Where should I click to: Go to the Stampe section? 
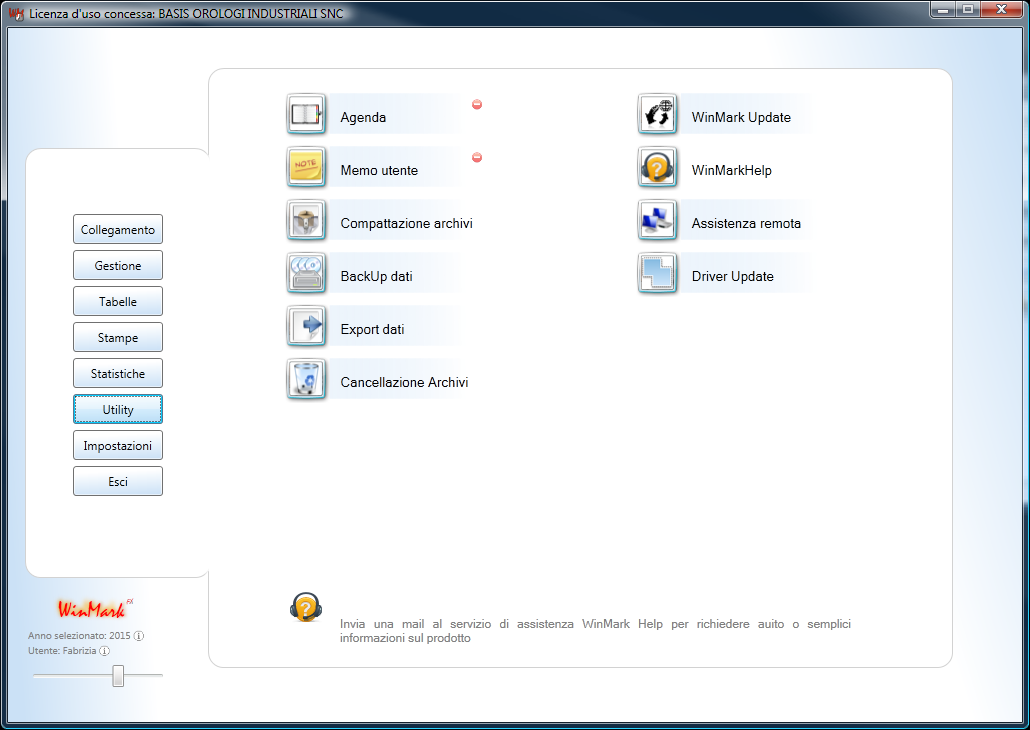[x=118, y=338]
